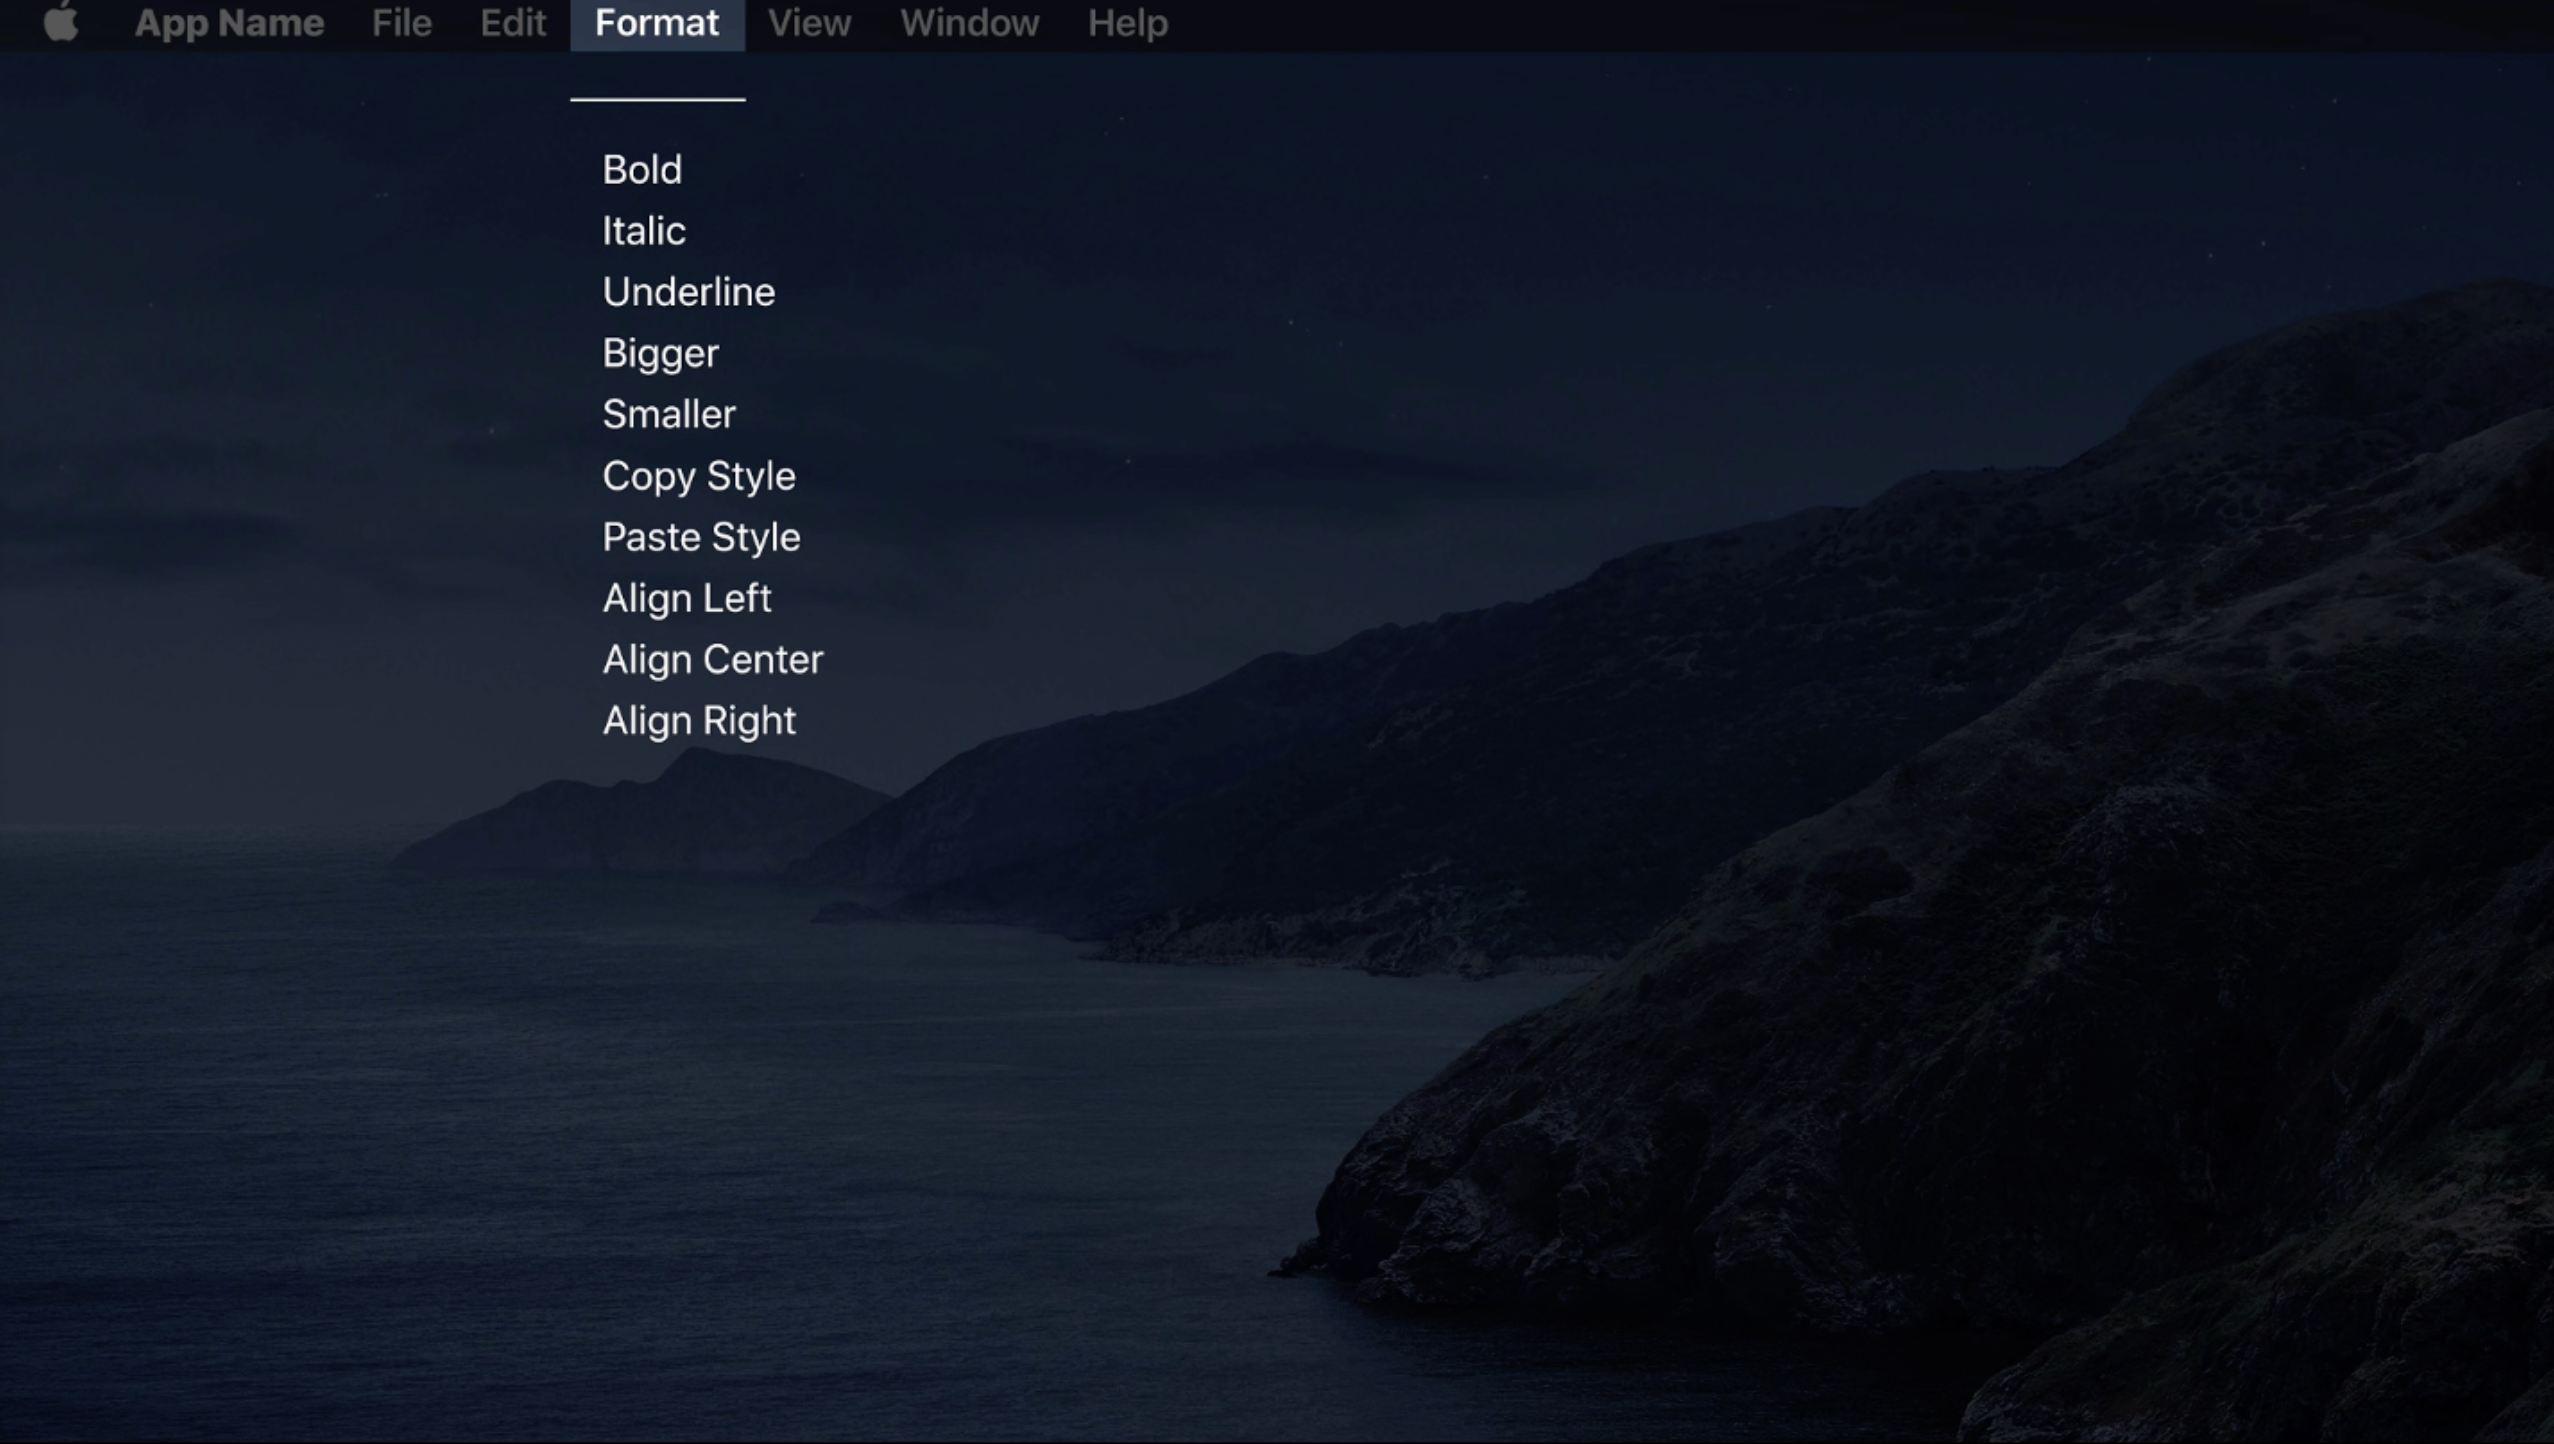Select Align Left in the menu
This screenshot has width=2554, height=1444.
(686, 598)
